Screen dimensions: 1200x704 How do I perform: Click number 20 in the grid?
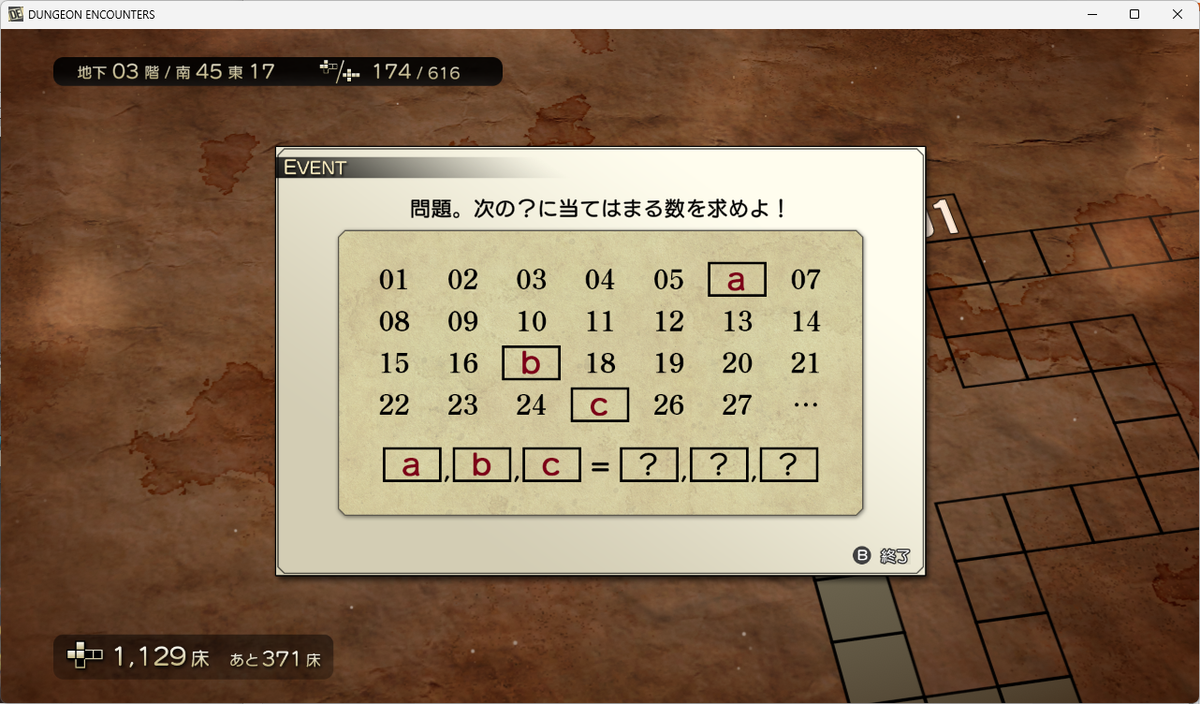point(737,363)
